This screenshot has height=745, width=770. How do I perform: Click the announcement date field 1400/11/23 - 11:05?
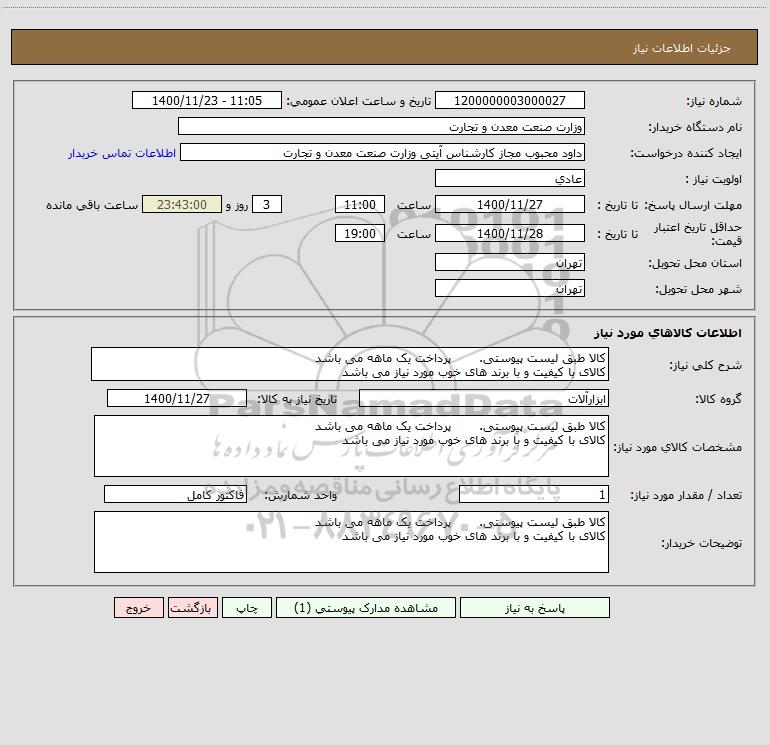click(207, 100)
